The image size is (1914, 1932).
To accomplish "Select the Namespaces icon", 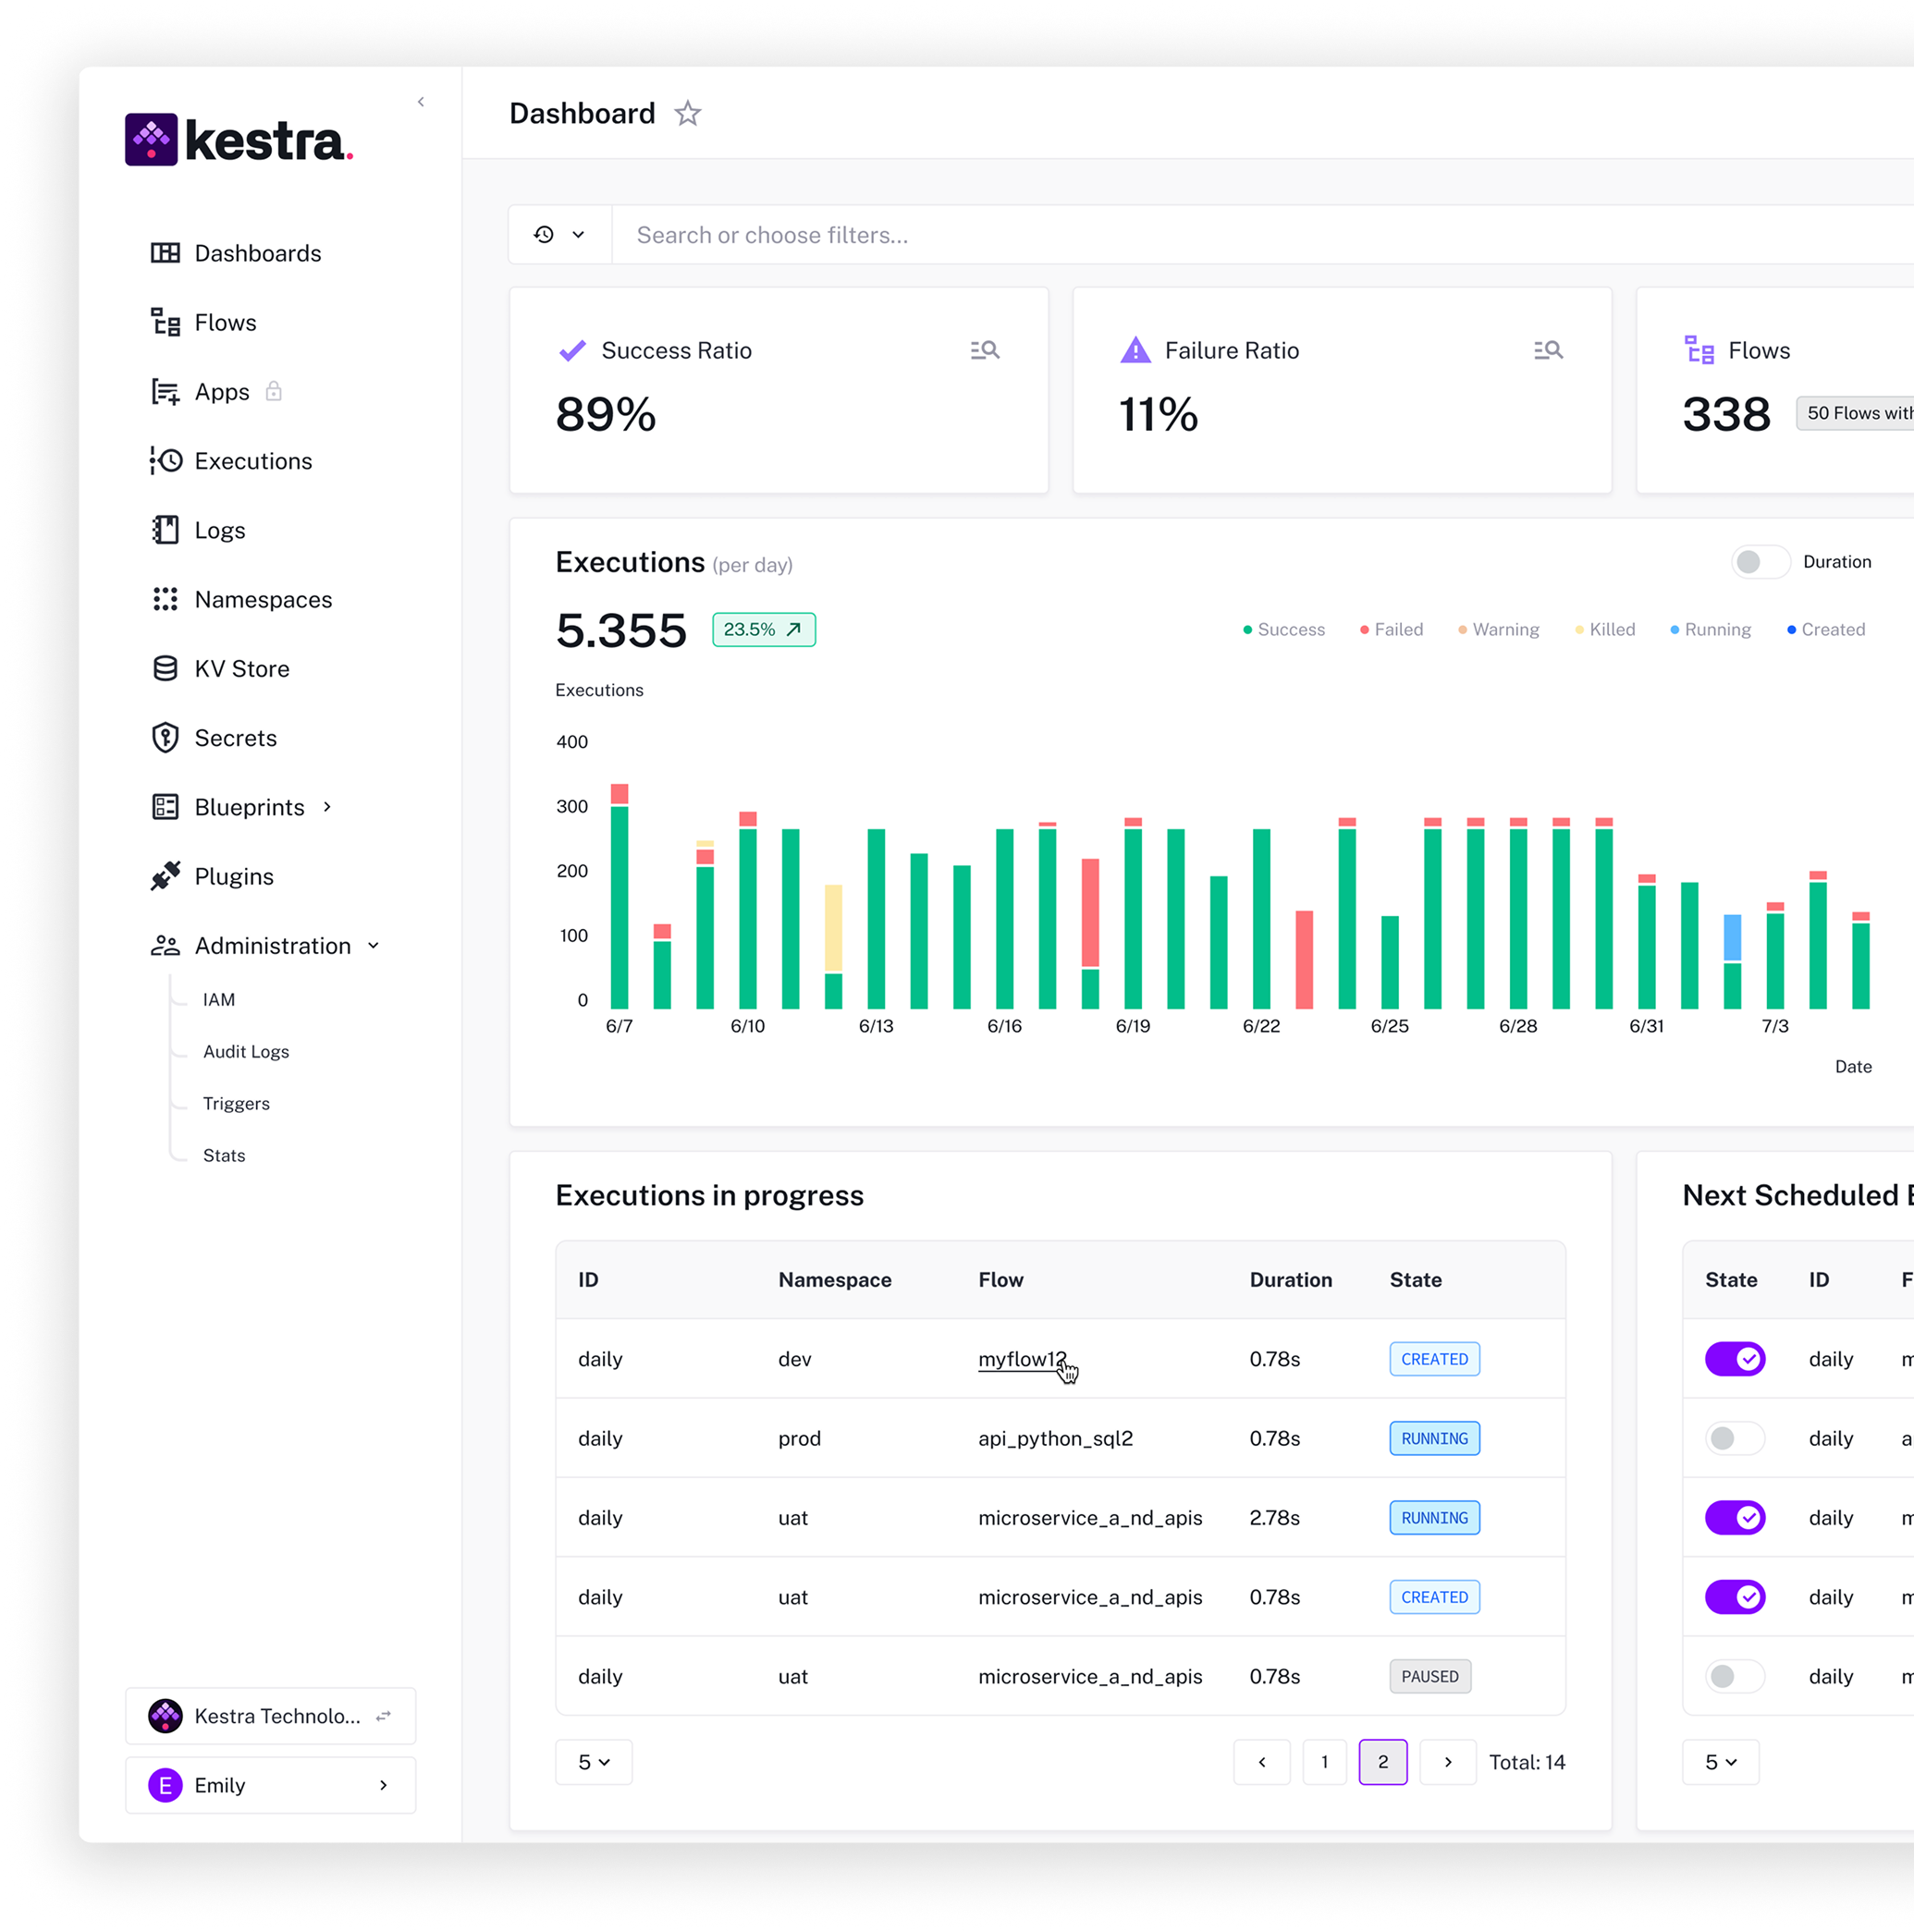I will tap(166, 599).
